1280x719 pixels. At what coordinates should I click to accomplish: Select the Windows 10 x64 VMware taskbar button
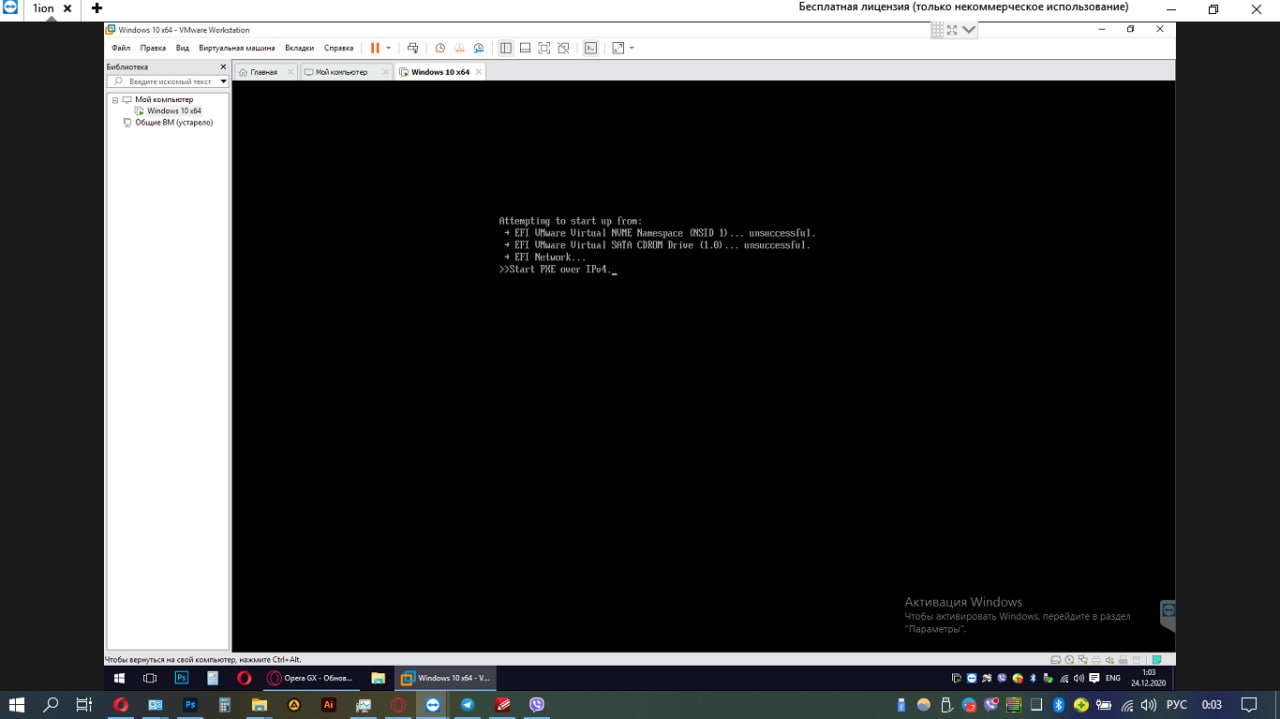coord(445,678)
